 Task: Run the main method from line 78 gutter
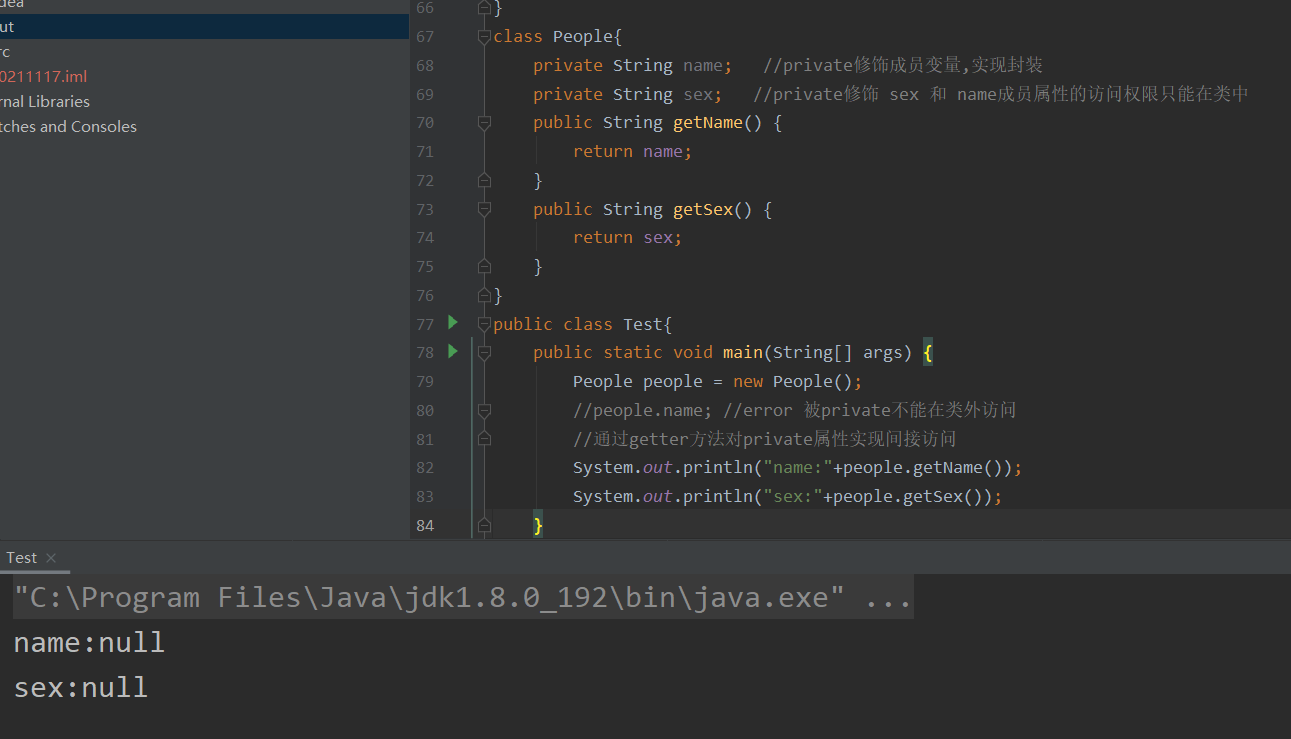[453, 351]
